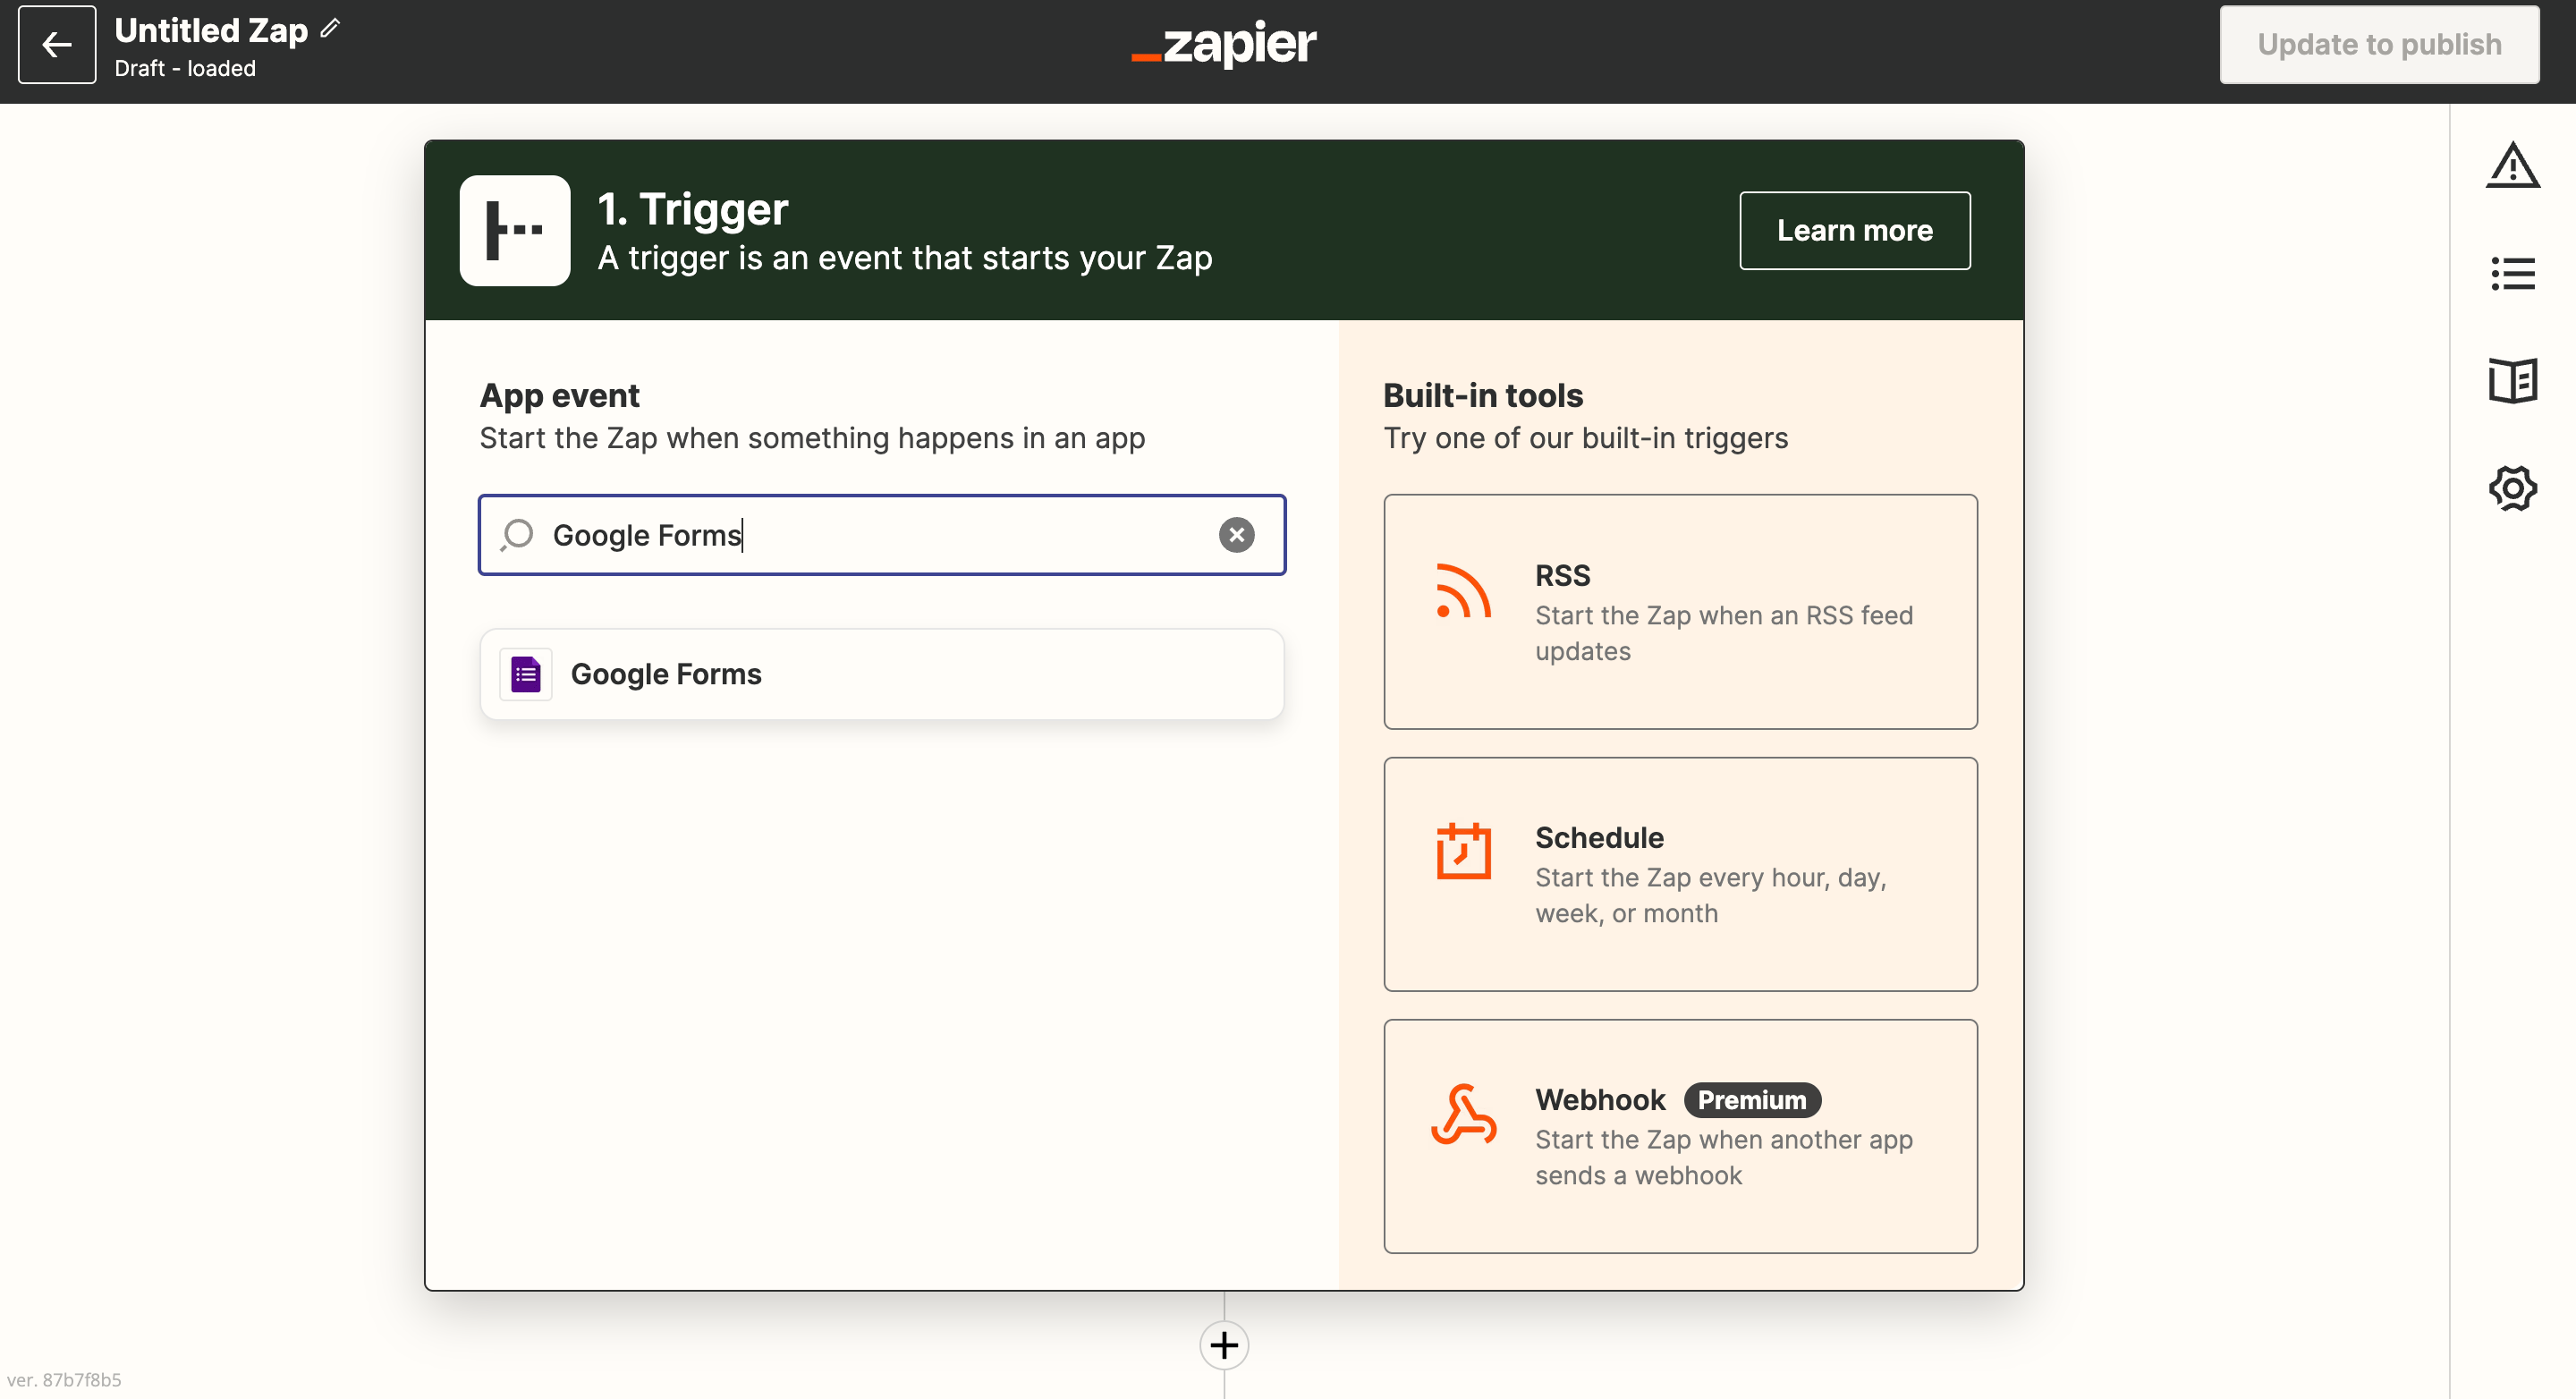Click the Webhook icon
2576x1399 pixels.
[x=1463, y=1113]
